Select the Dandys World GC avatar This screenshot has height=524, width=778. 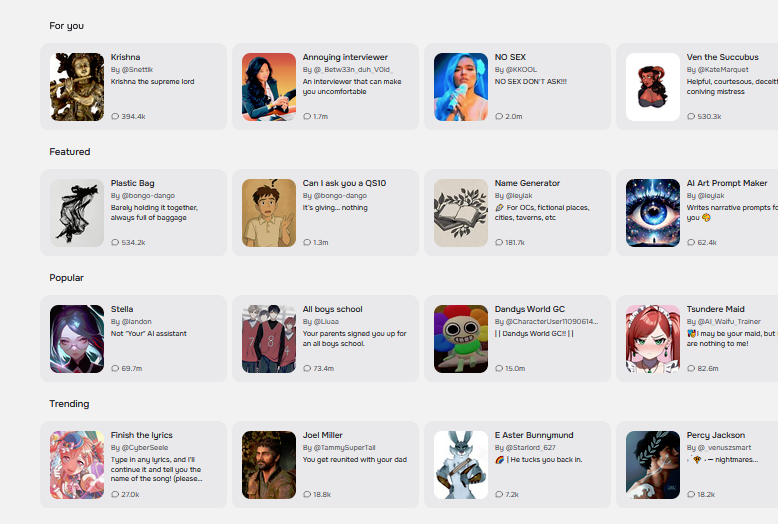pyautogui.click(x=461, y=339)
